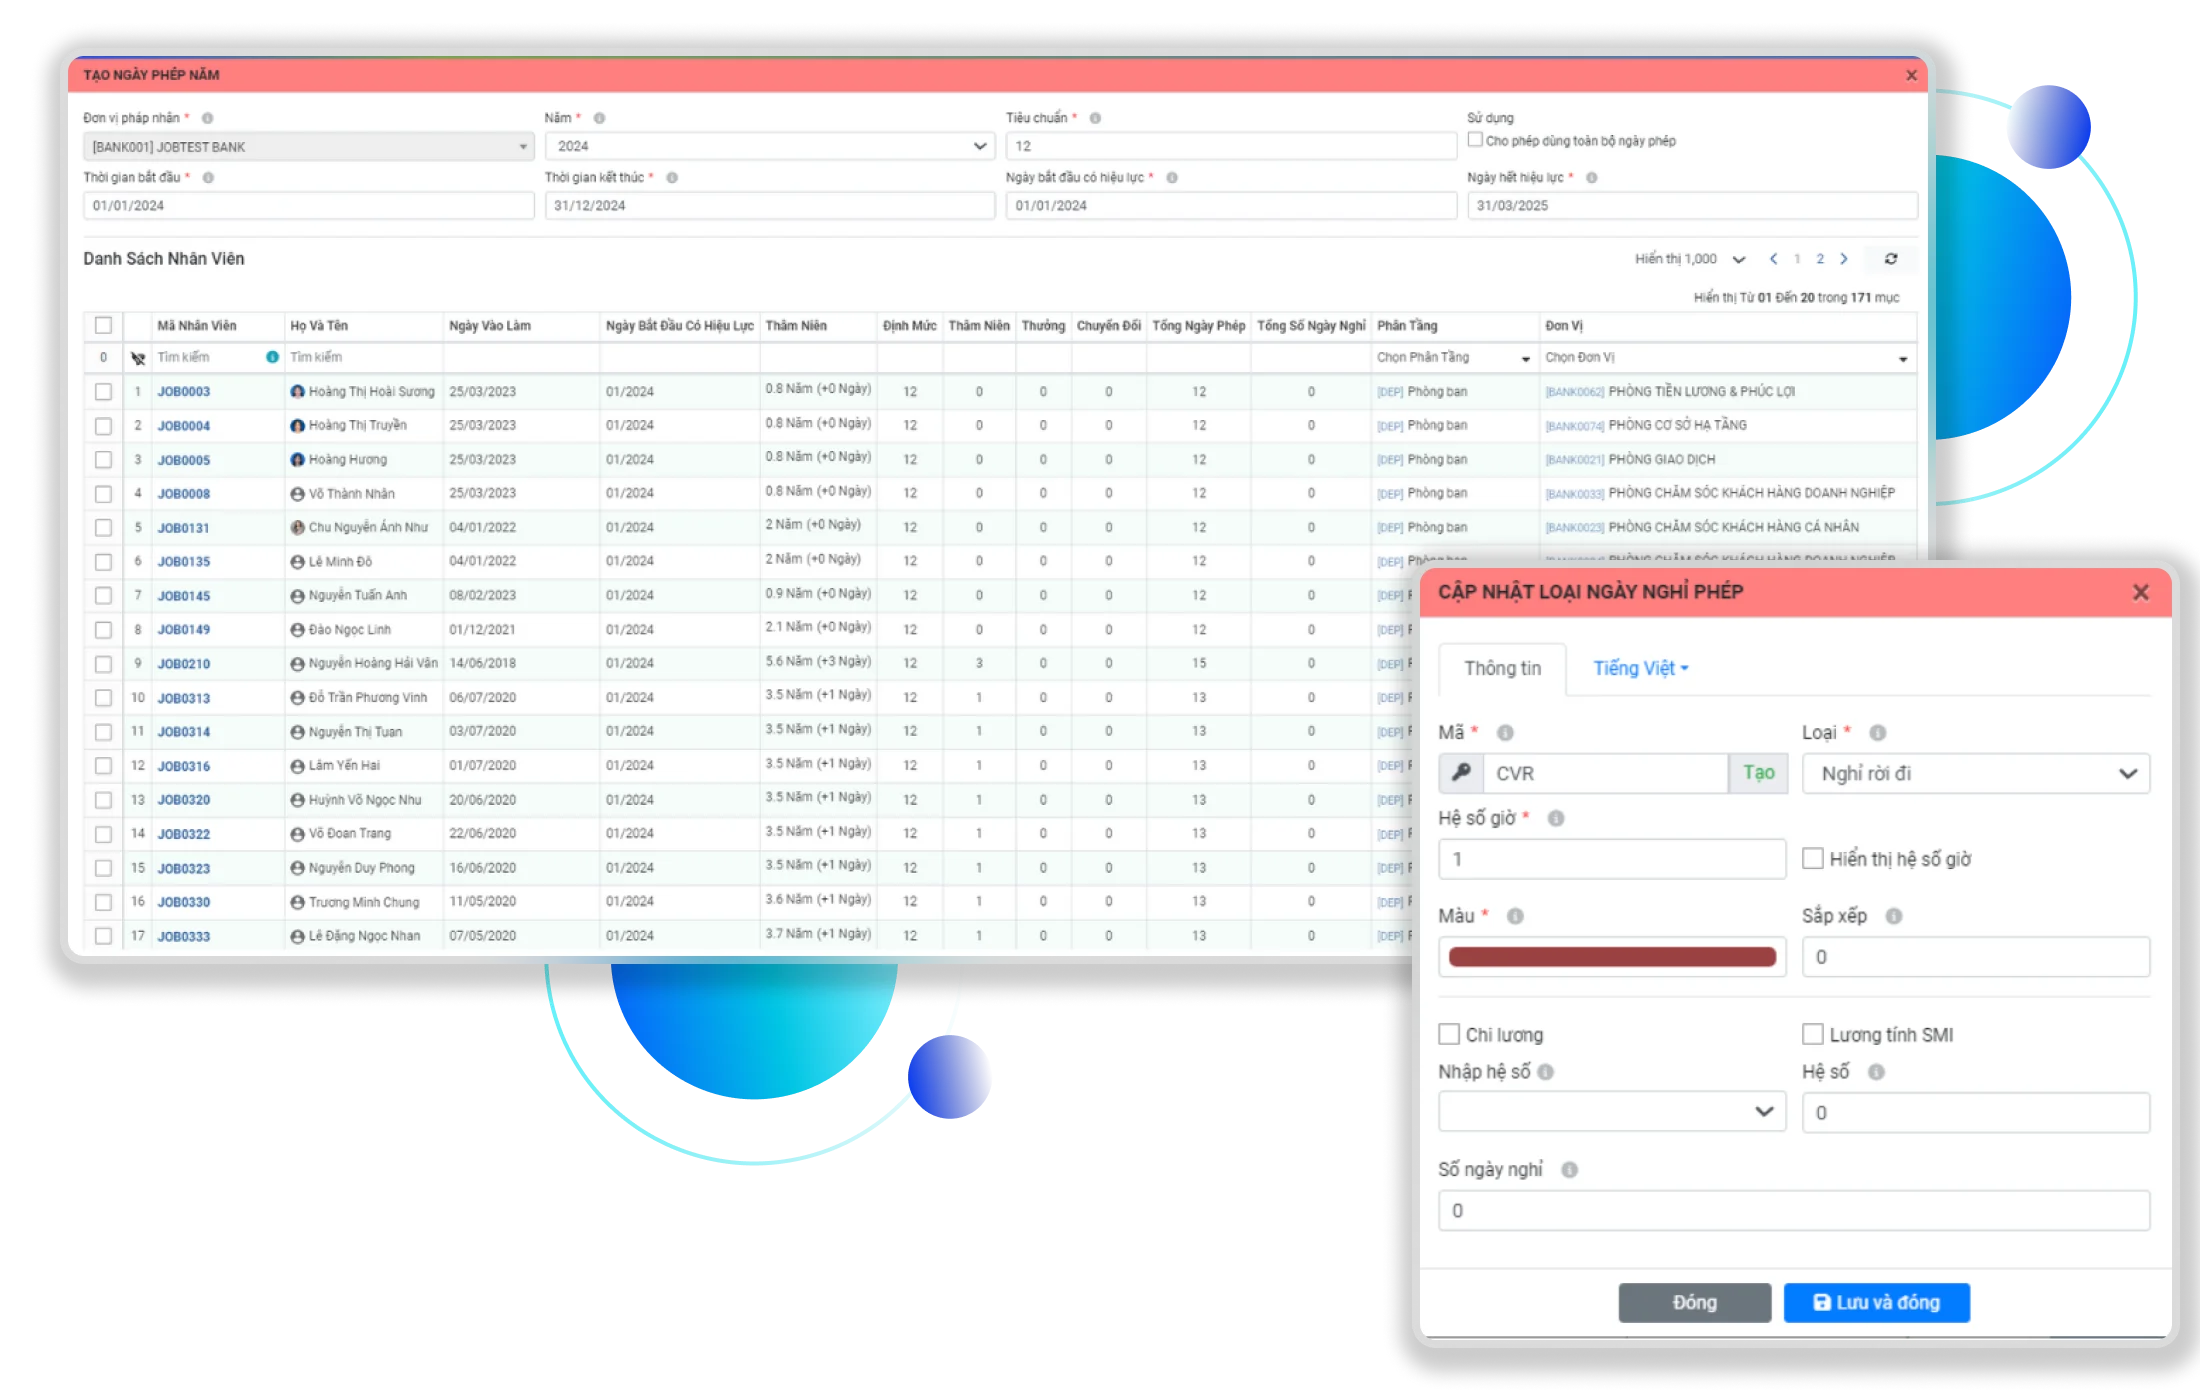The width and height of the screenshot is (2200, 1400).
Task: Go to page 2 of employee list
Action: pyautogui.click(x=1820, y=259)
